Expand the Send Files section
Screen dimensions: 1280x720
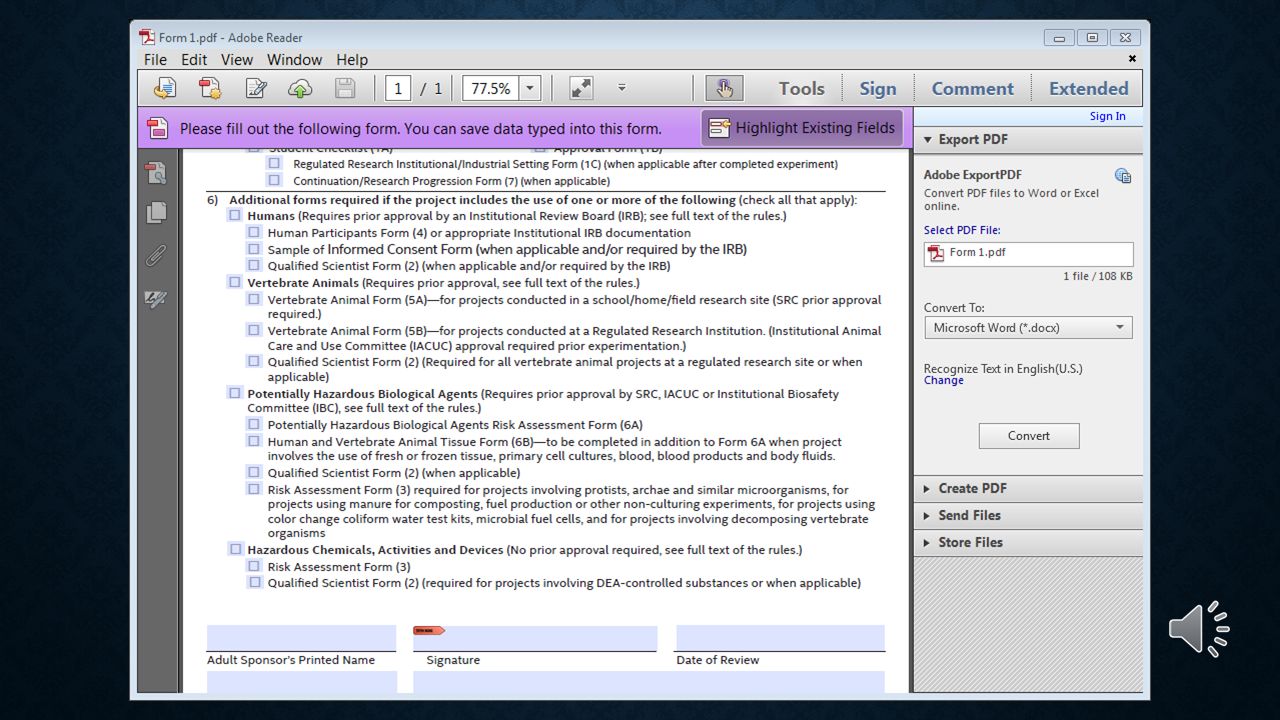click(x=1028, y=515)
